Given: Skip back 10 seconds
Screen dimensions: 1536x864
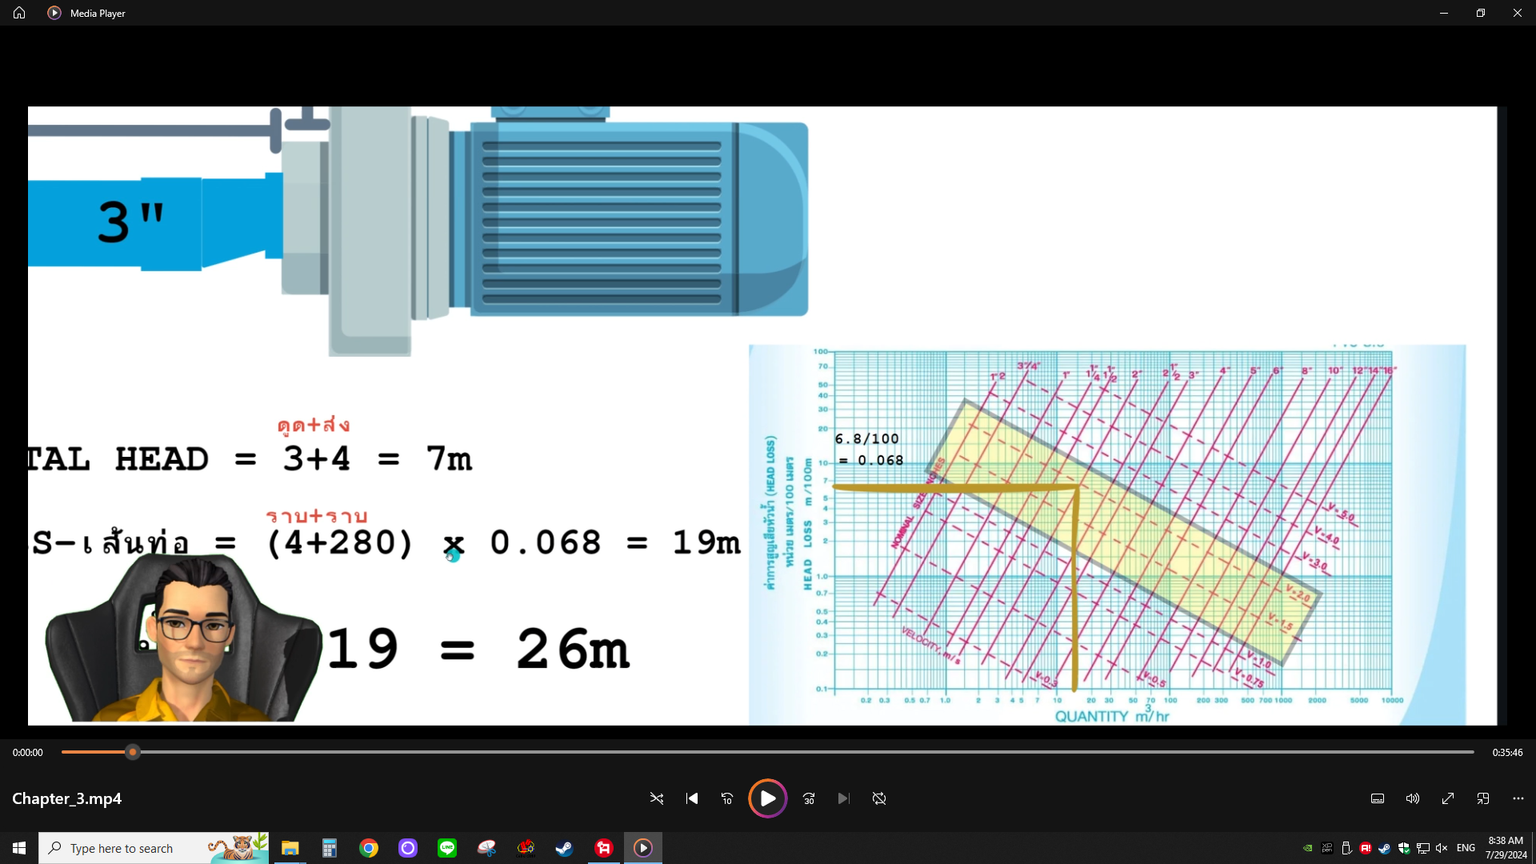Looking at the screenshot, I should pos(727,798).
